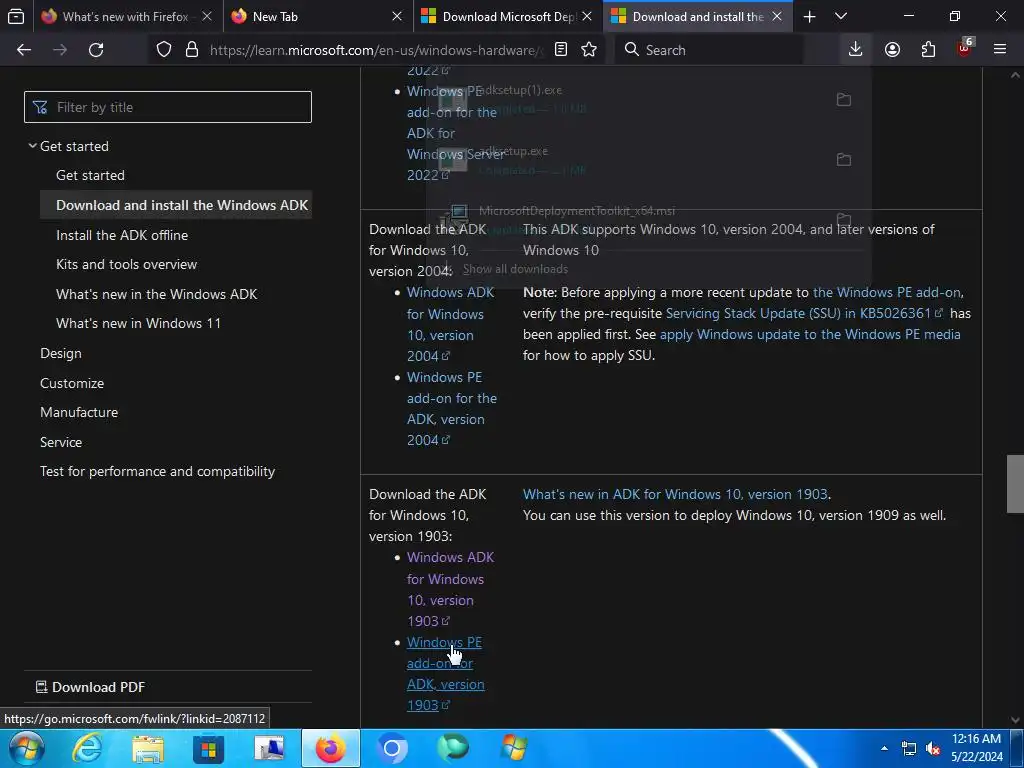Expand the Design section

(61, 353)
